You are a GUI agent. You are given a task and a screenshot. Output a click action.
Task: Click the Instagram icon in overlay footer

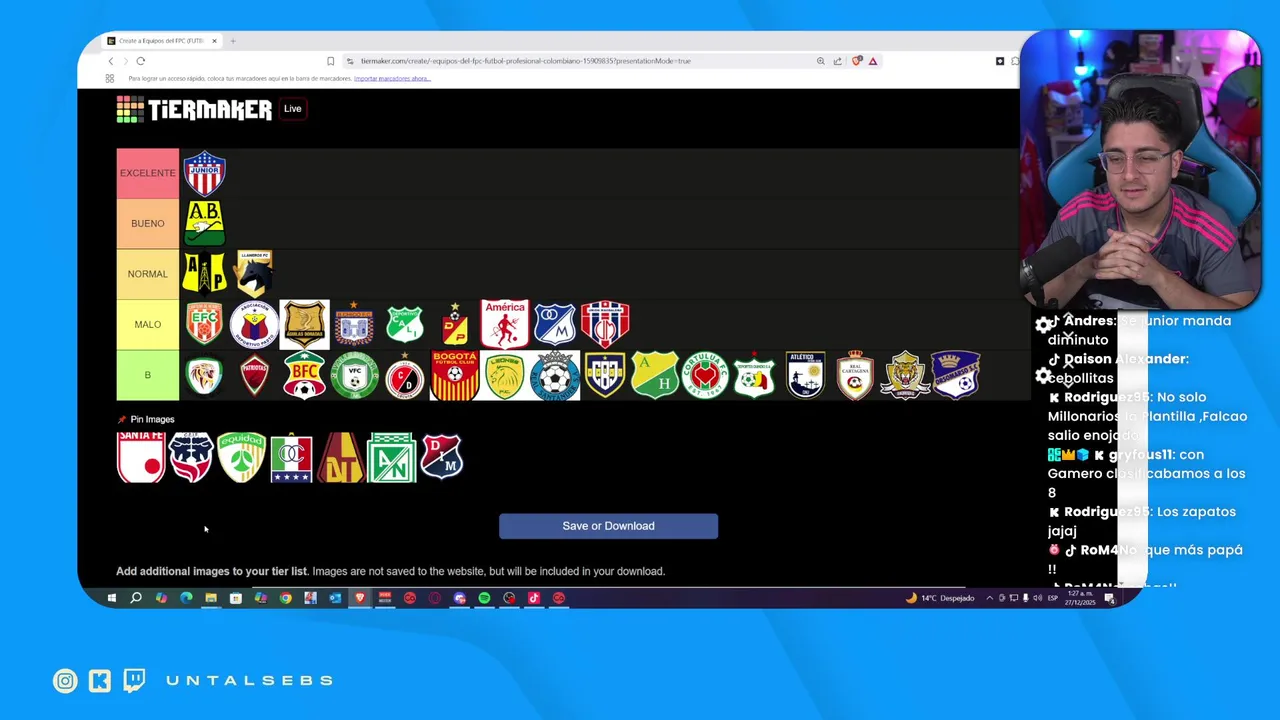tap(65, 681)
